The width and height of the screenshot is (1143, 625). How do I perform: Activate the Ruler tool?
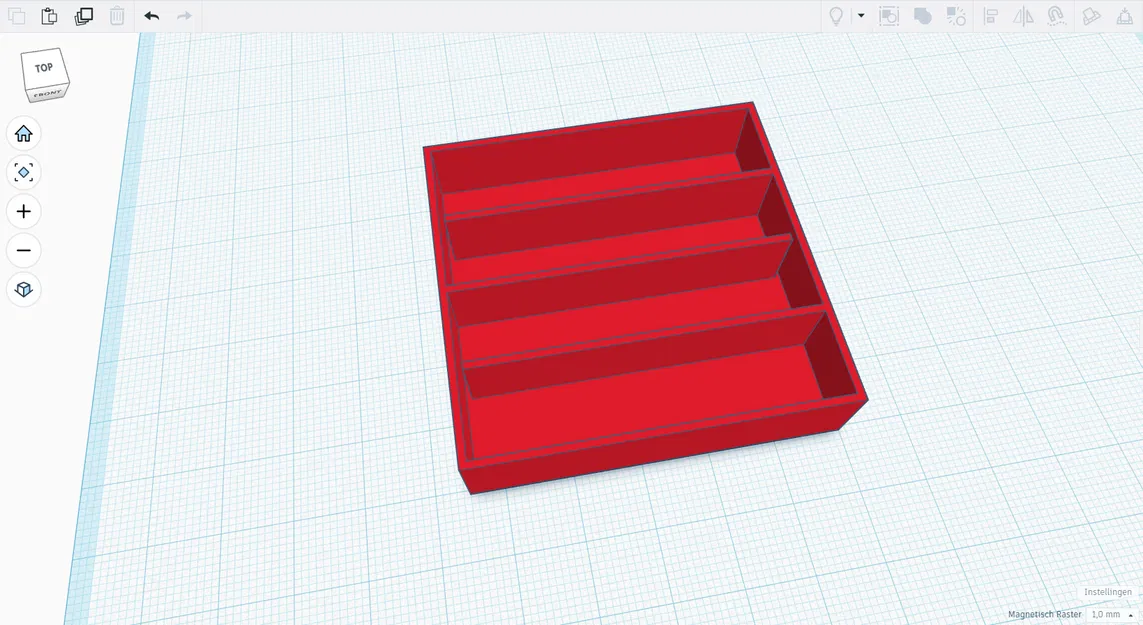coord(1124,16)
